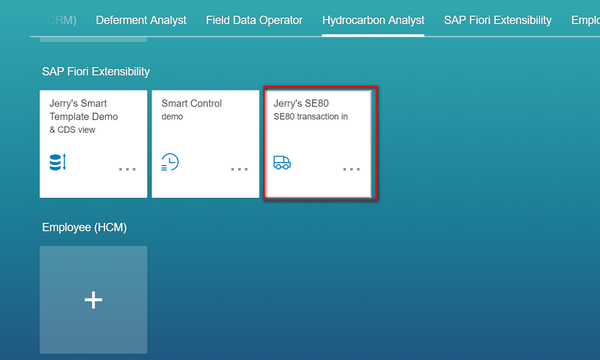Click the database icon on Jerry's Smart Template Demo tile

tap(58, 162)
